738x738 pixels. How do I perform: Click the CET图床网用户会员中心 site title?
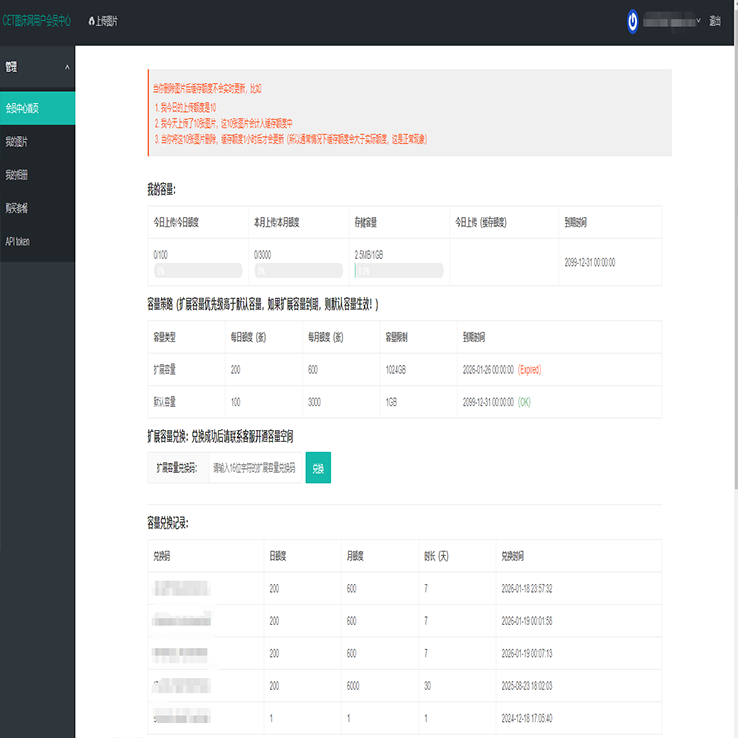click(37, 21)
